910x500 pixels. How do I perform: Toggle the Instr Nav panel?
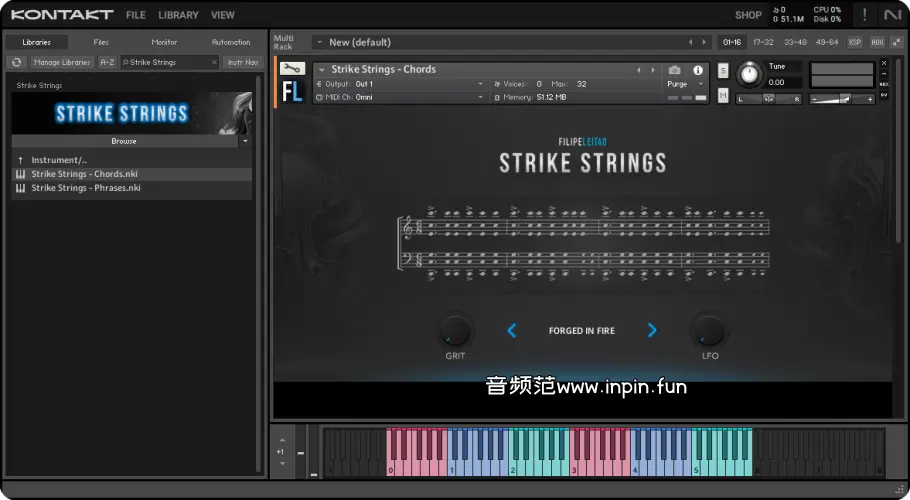[243, 62]
